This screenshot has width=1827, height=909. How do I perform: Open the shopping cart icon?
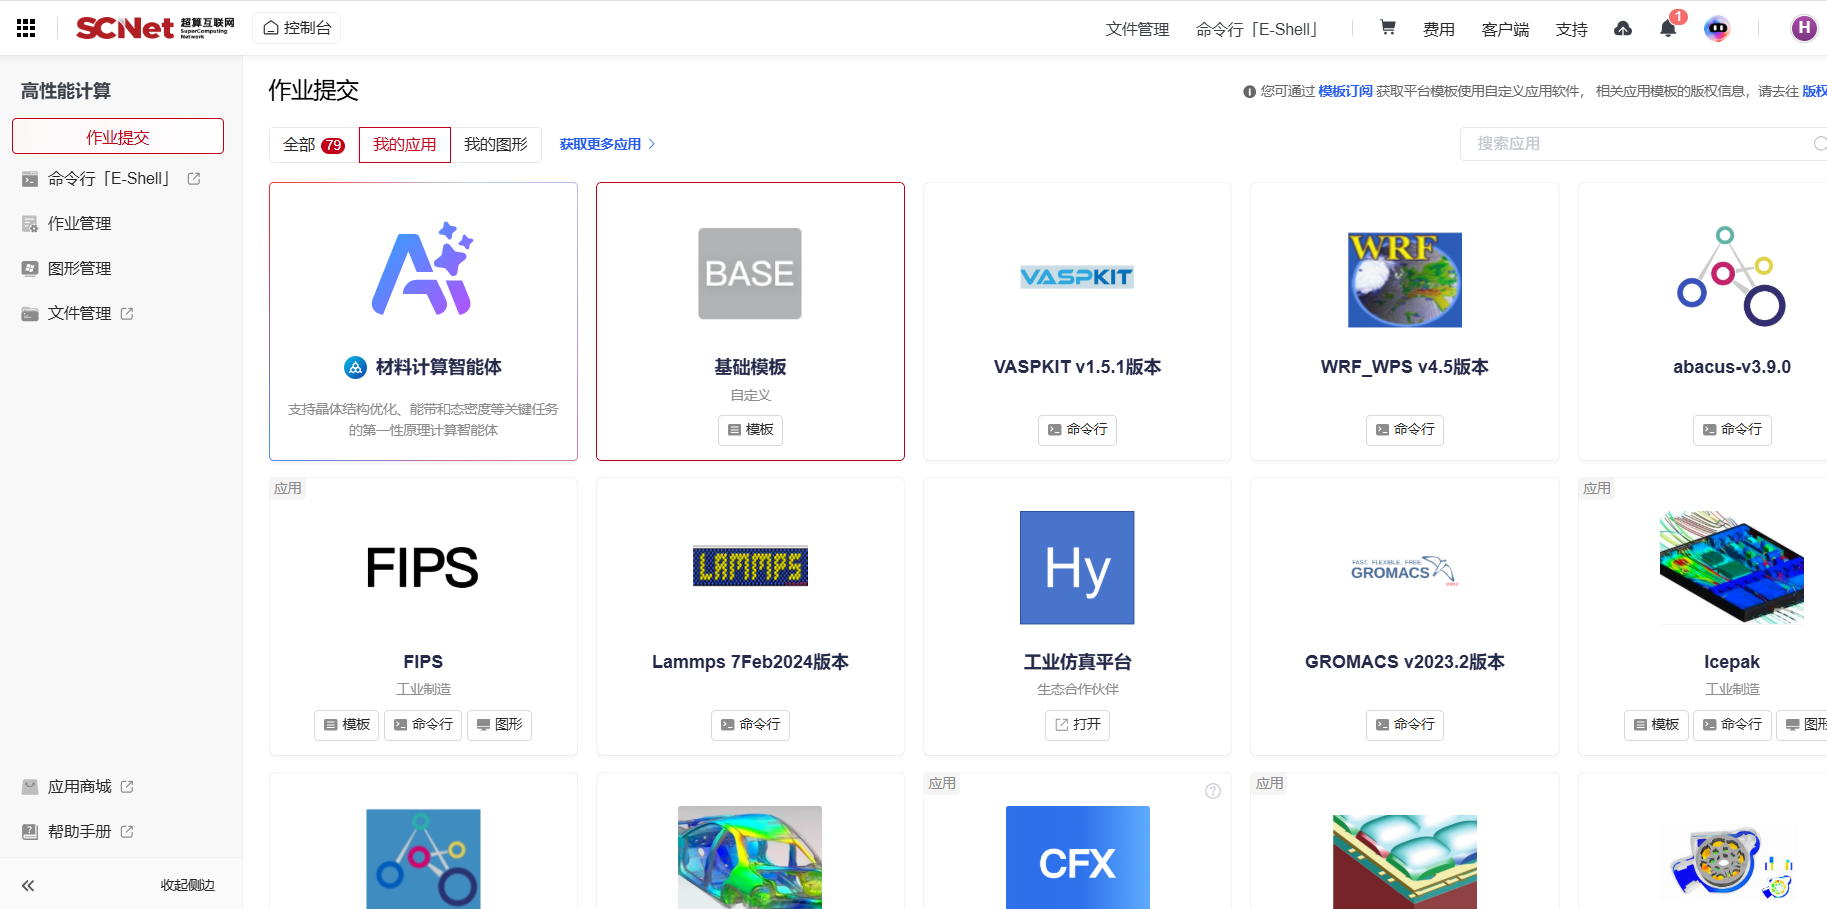(1388, 28)
